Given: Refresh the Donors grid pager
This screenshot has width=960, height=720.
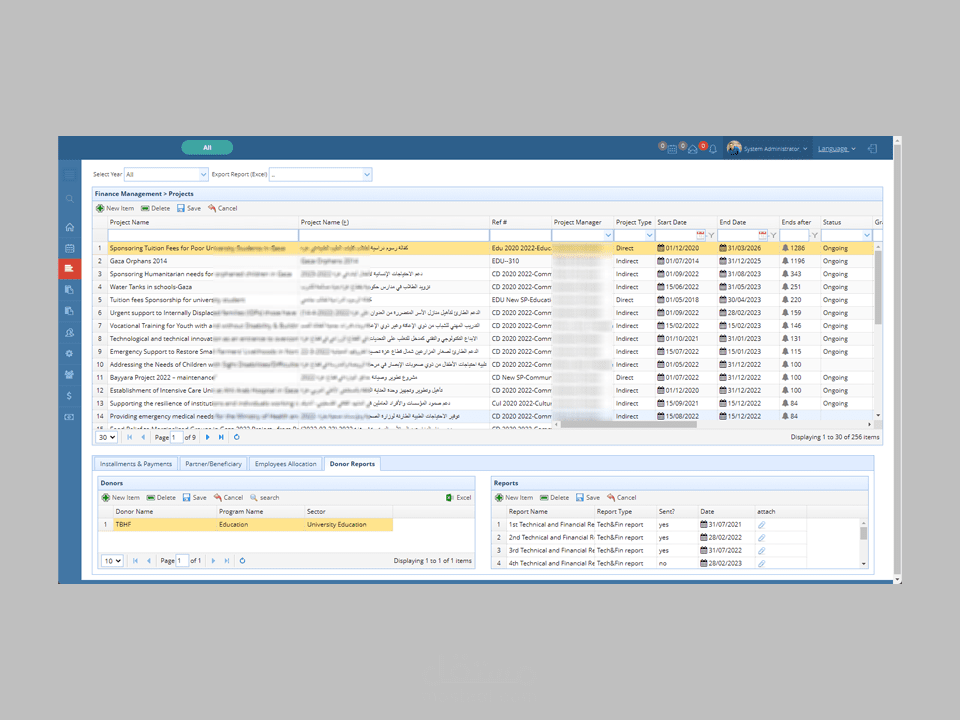Looking at the screenshot, I should pos(242,561).
